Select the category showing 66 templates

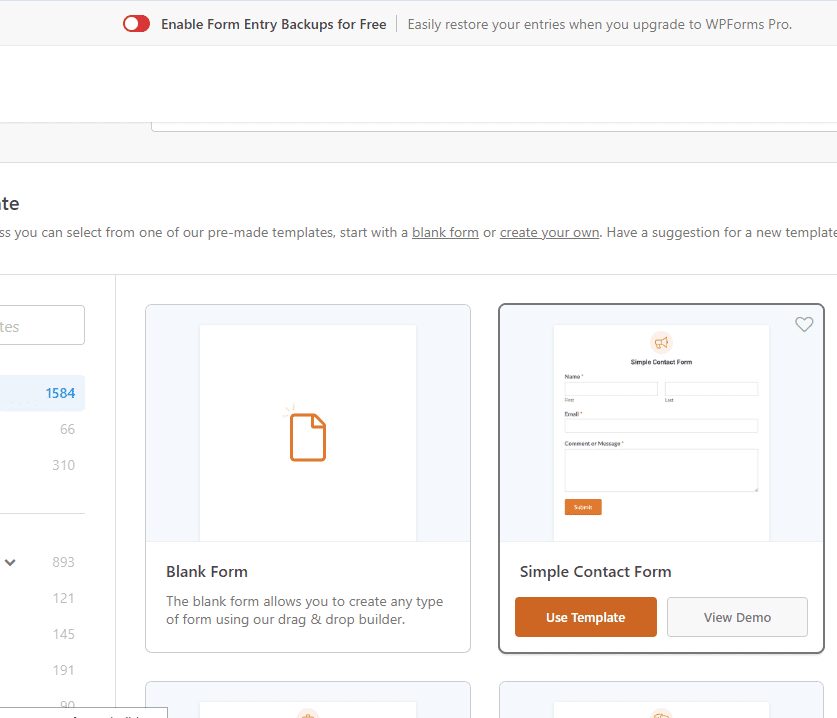pos(40,429)
